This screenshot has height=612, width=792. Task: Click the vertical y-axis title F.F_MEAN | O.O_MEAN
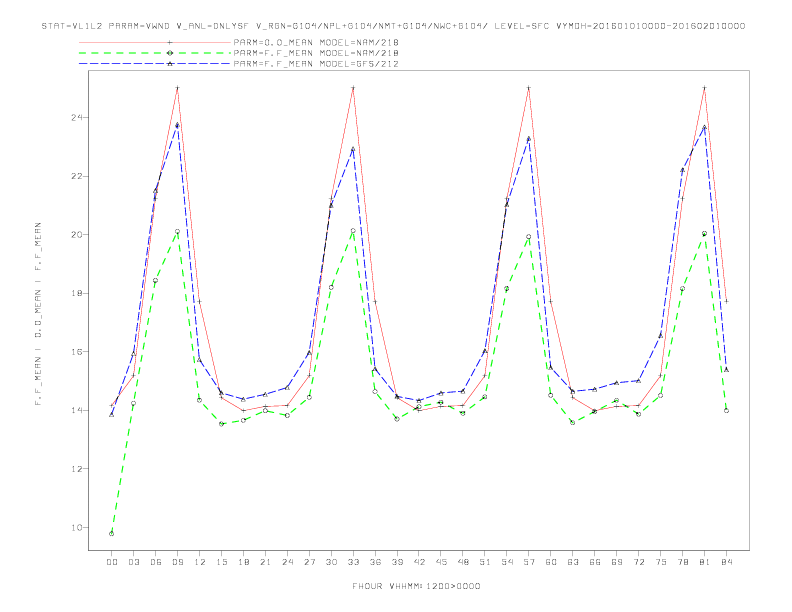click(38, 314)
